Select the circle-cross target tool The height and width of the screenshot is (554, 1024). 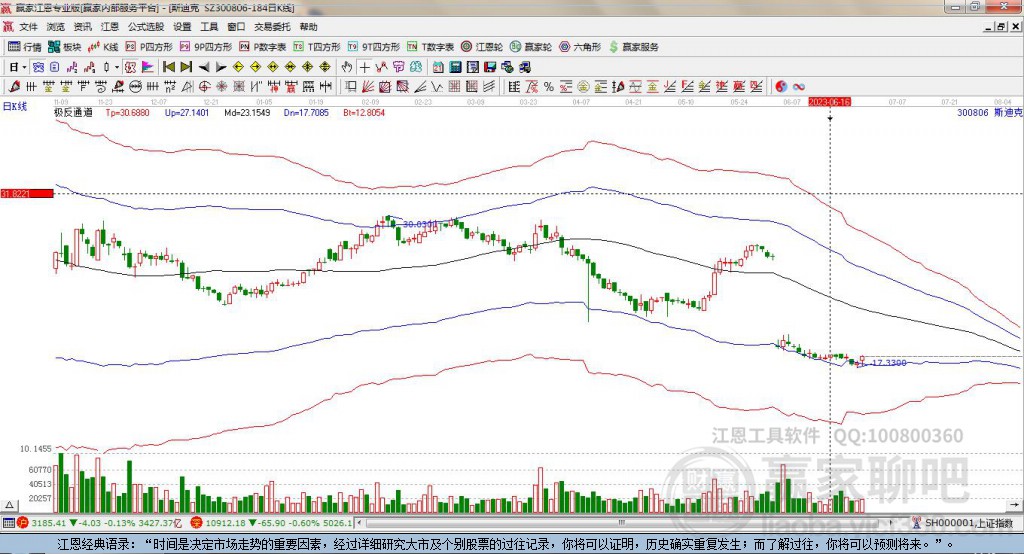coord(204,86)
